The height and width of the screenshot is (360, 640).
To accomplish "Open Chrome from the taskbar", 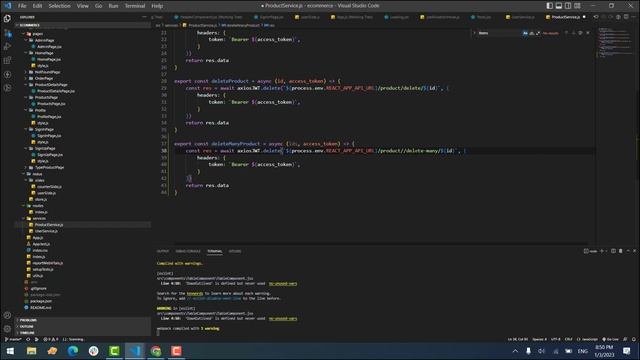I will click(156, 351).
